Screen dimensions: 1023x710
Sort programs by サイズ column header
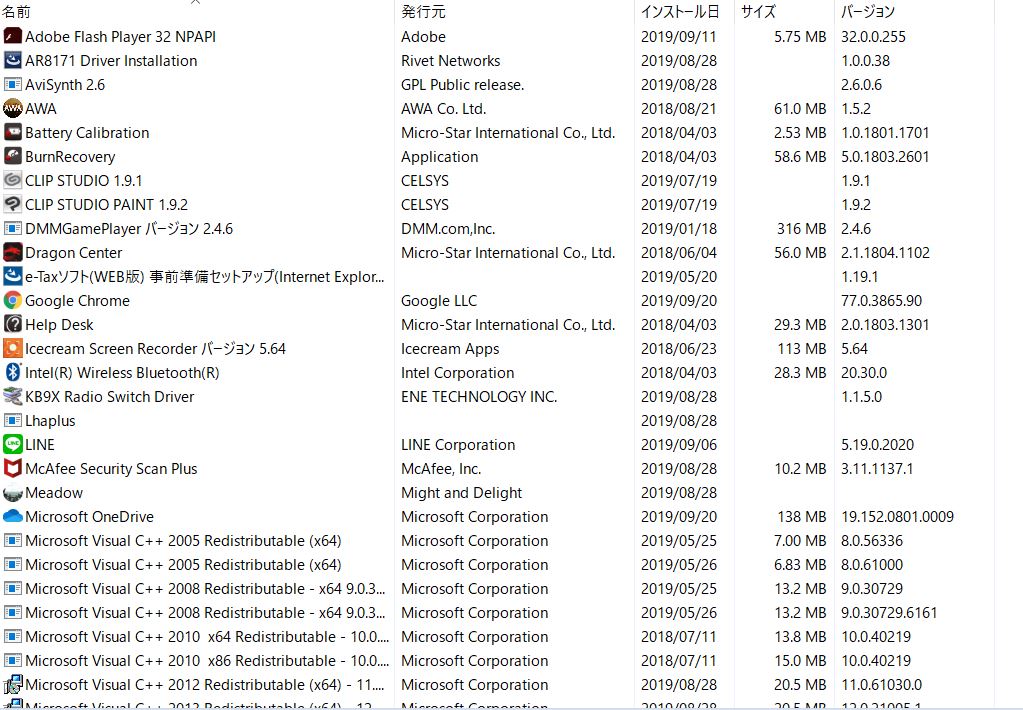758,13
